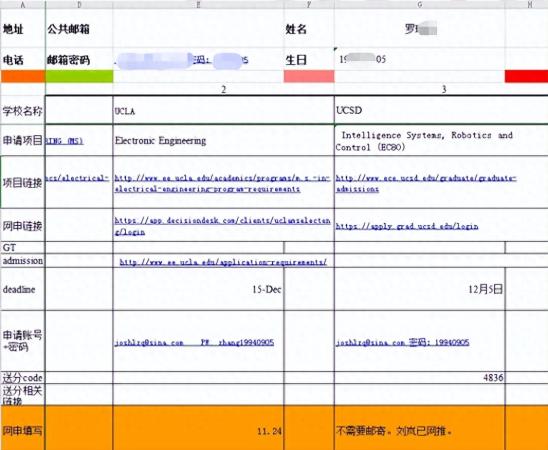The height and width of the screenshot is (450, 548).
Task: Select the pink filled cell under 生日
Action: click(309, 77)
